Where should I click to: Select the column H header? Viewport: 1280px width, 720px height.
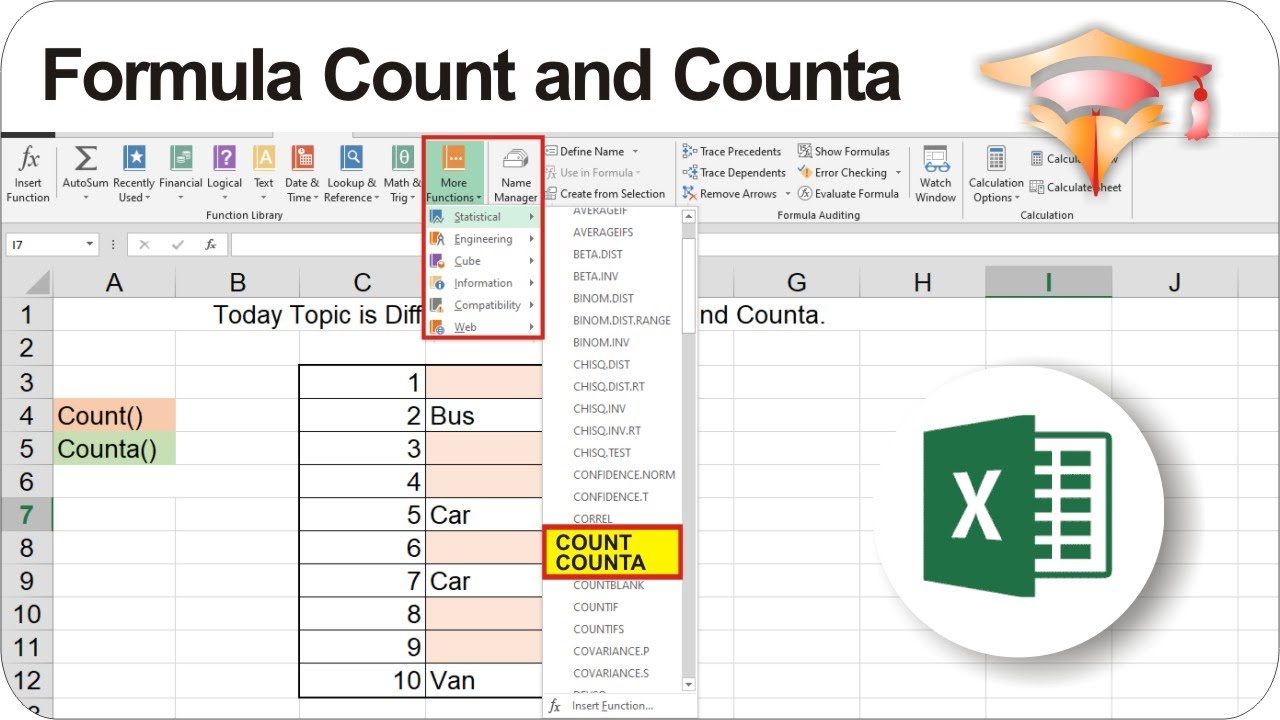[922, 283]
